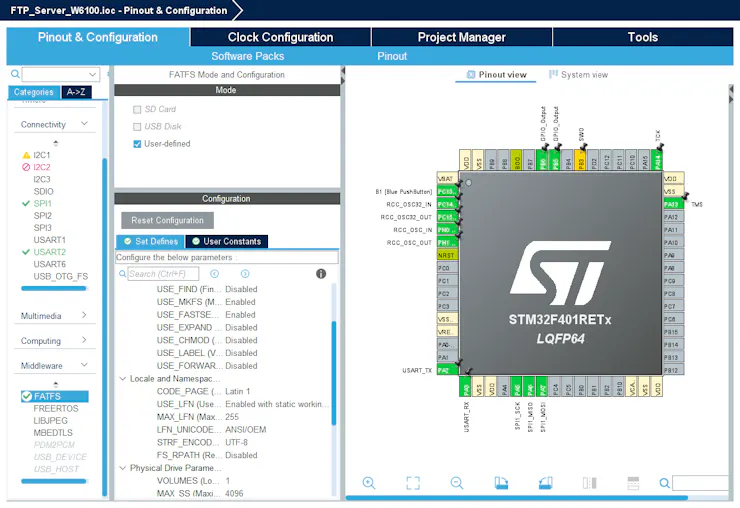Click the parameter info icon
This screenshot has height=508, width=740.
click(x=321, y=274)
